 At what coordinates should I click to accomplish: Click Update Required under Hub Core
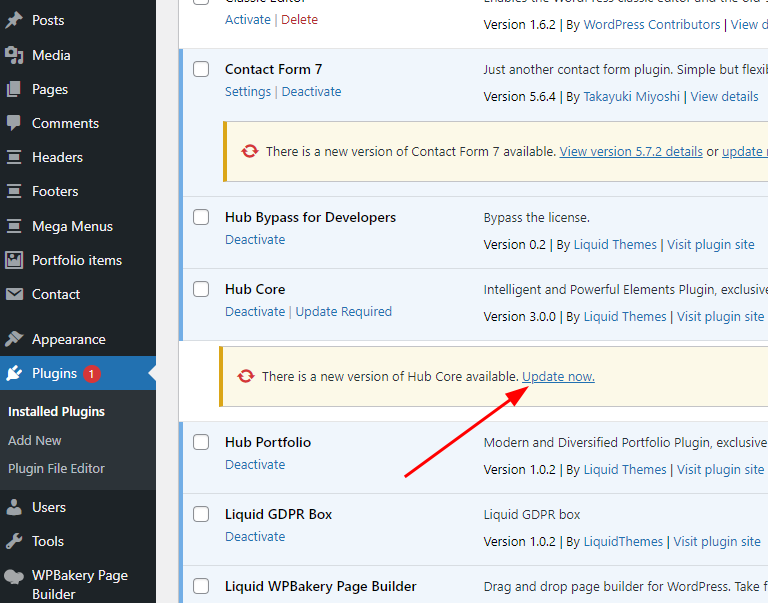tap(343, 312)
